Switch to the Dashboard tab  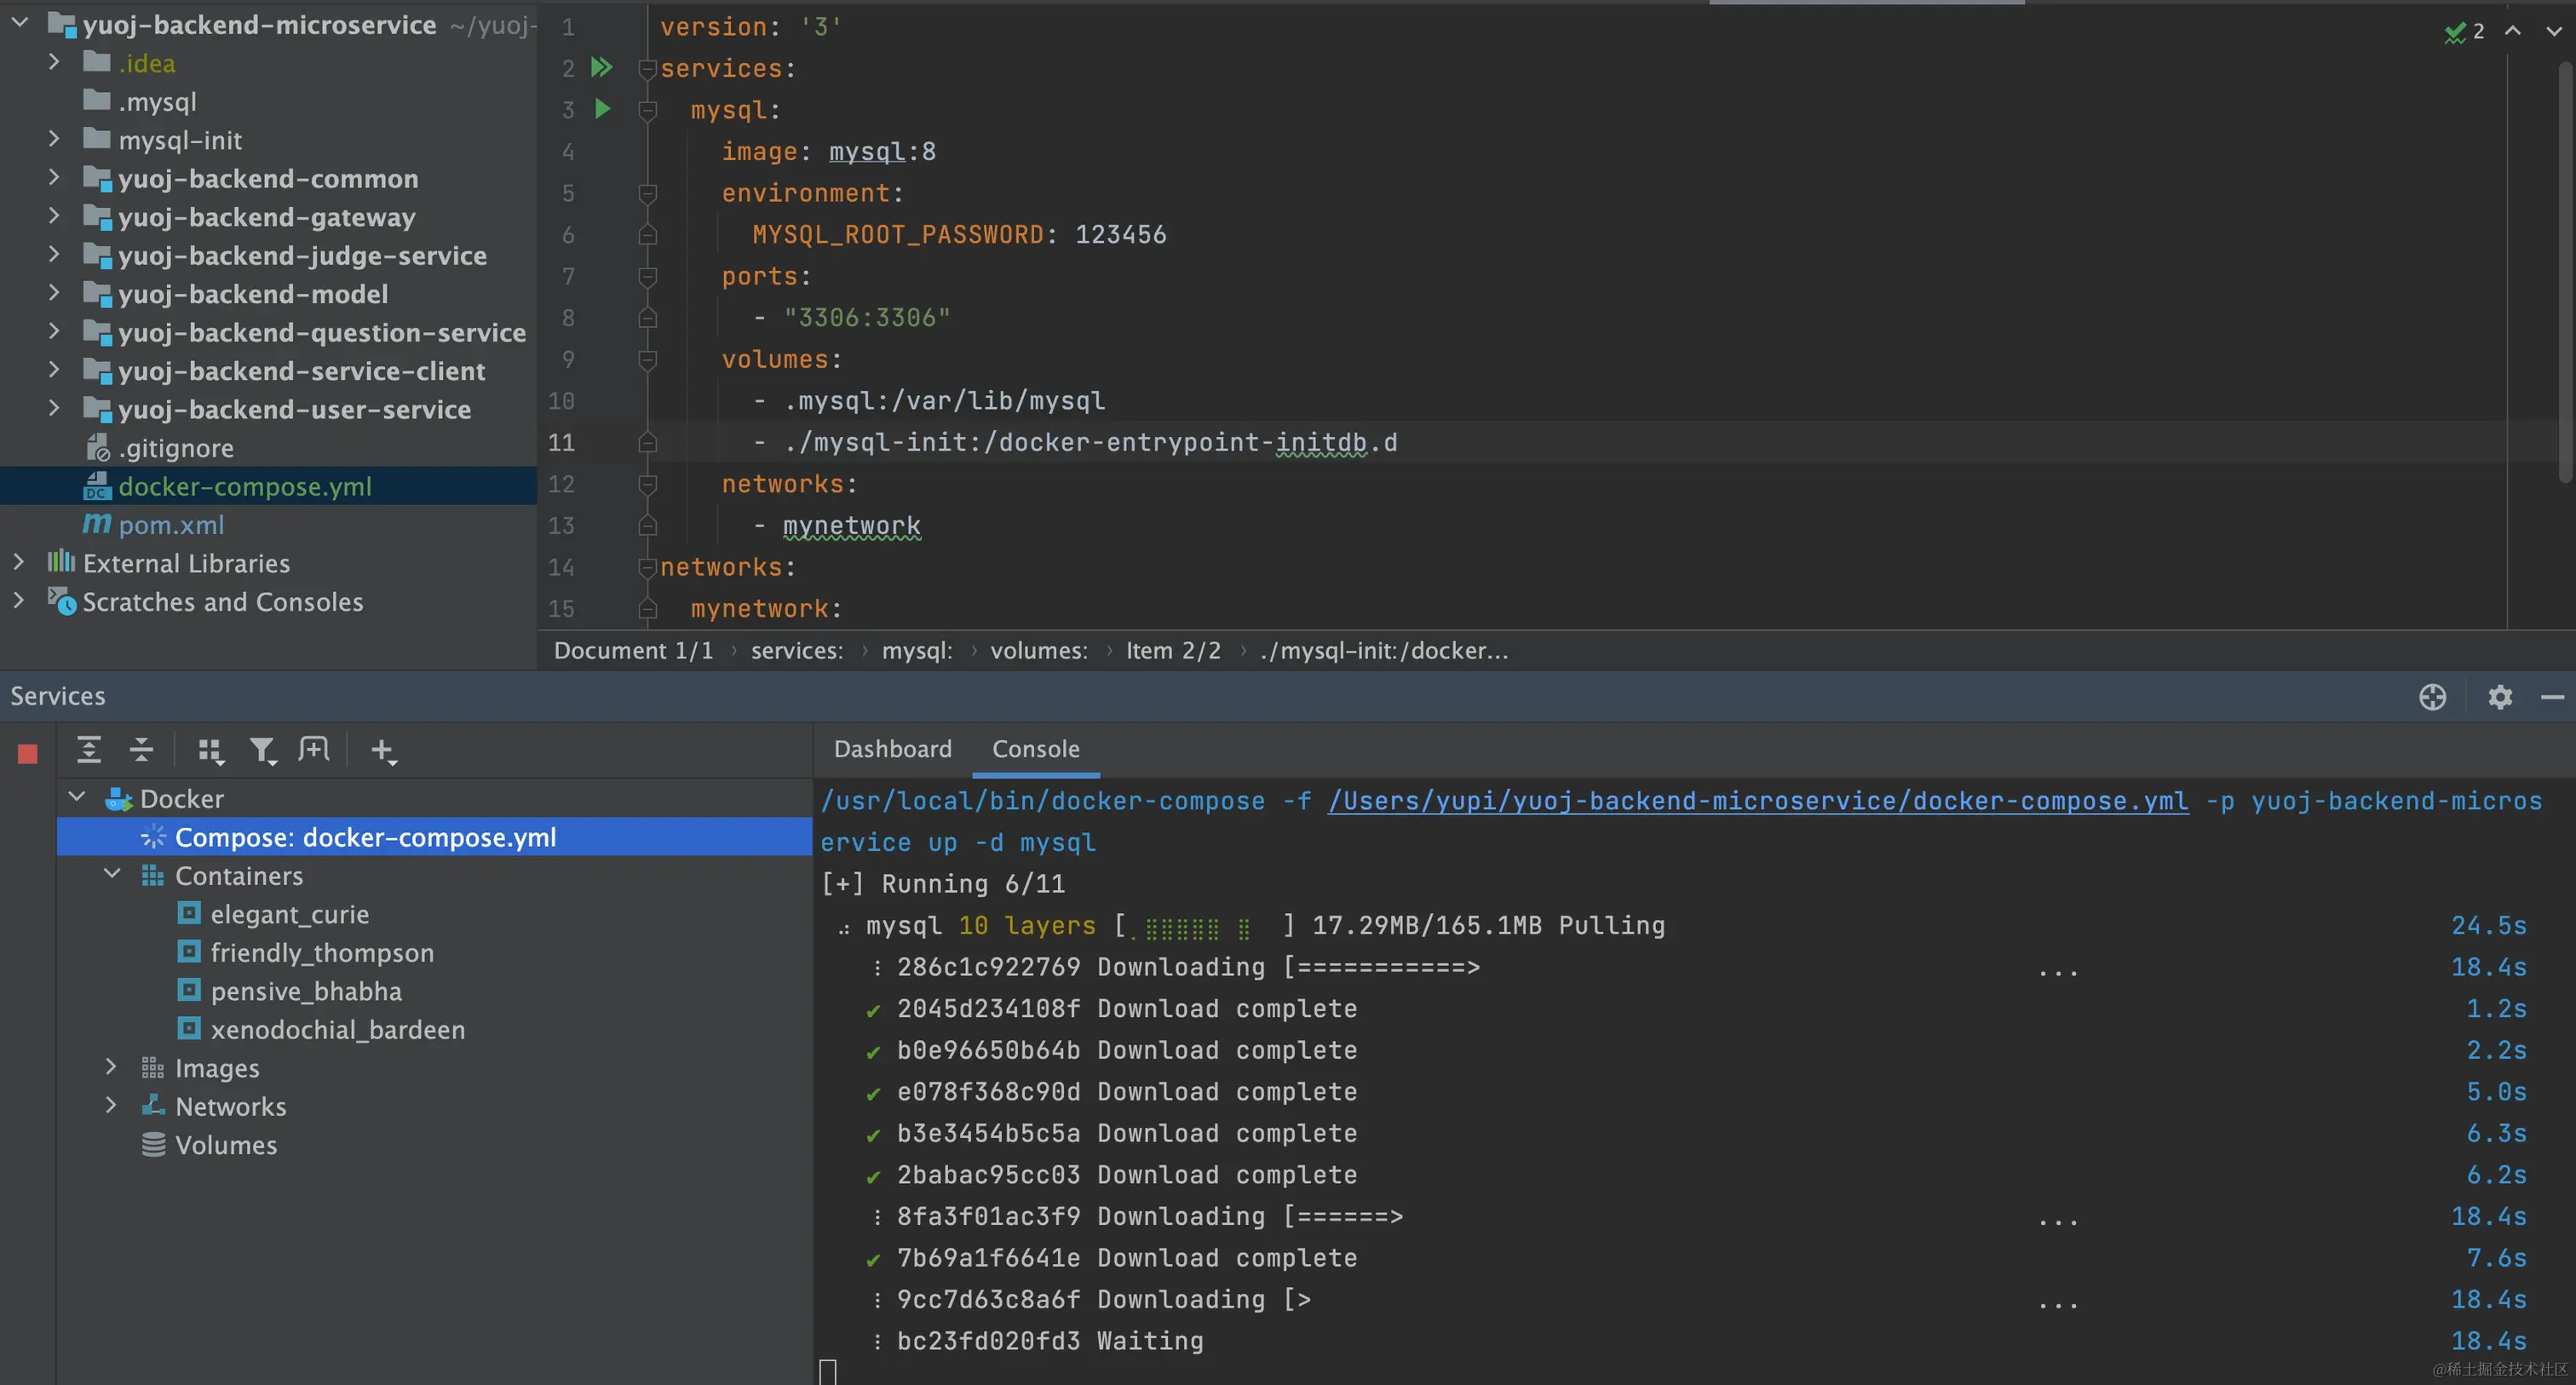click(x=892, y=749)
